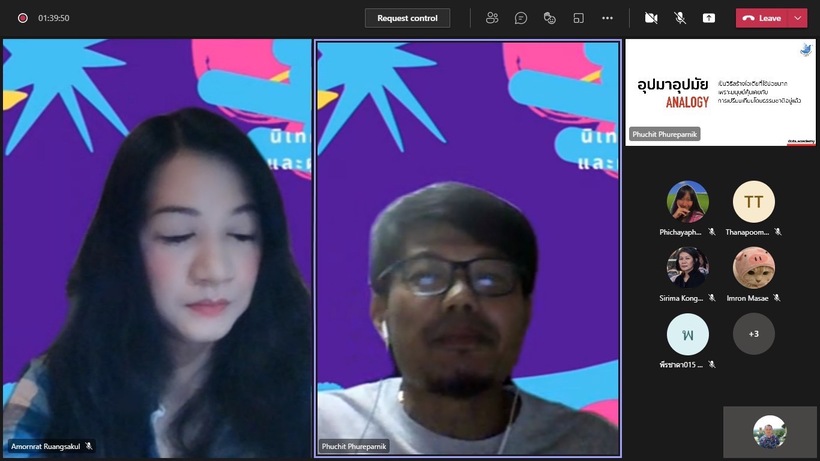
Task: Show the +3 additional participants
Action: 753,334
